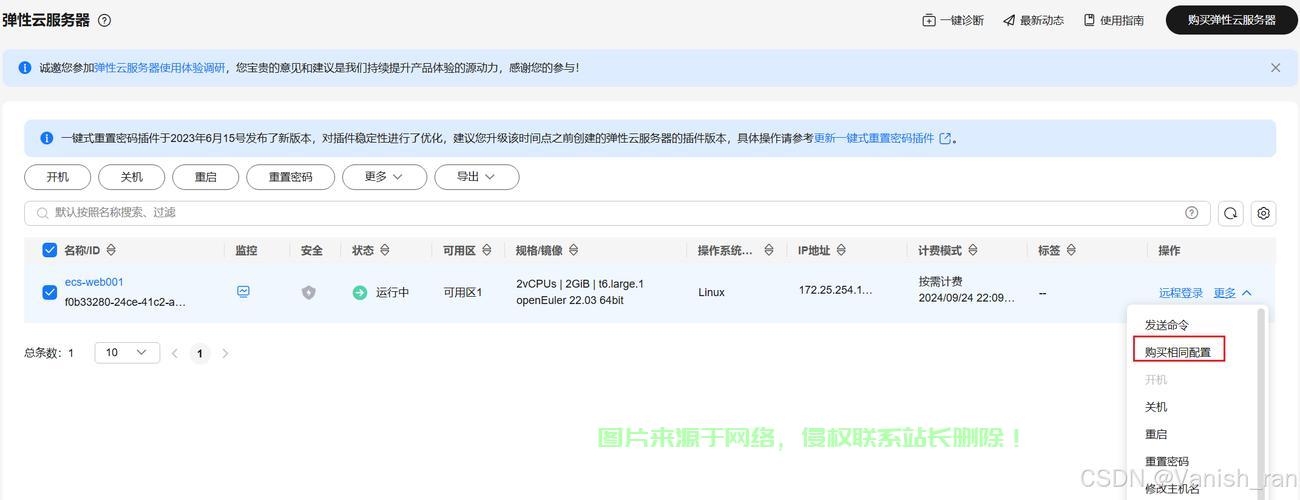Click the 2vCPUs | 2GiB | t6.large.1 spec text
The image size is (1300, 500).
pyautogui.click(x=580, y=284)
